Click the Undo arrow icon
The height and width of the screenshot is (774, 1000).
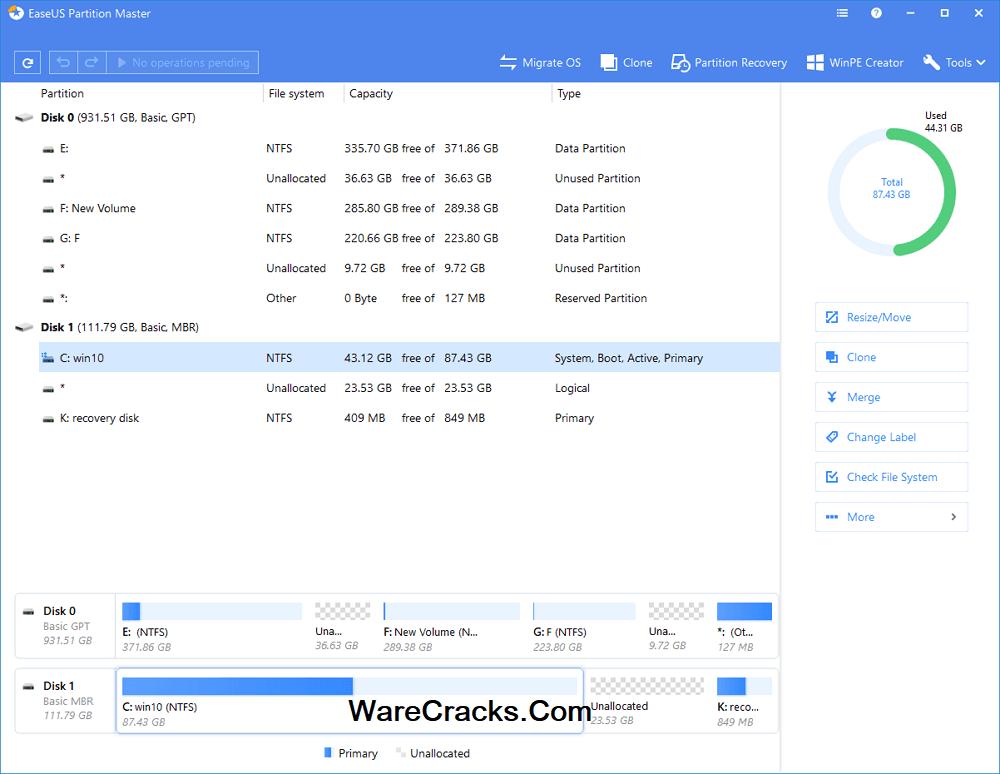point(64,62)
